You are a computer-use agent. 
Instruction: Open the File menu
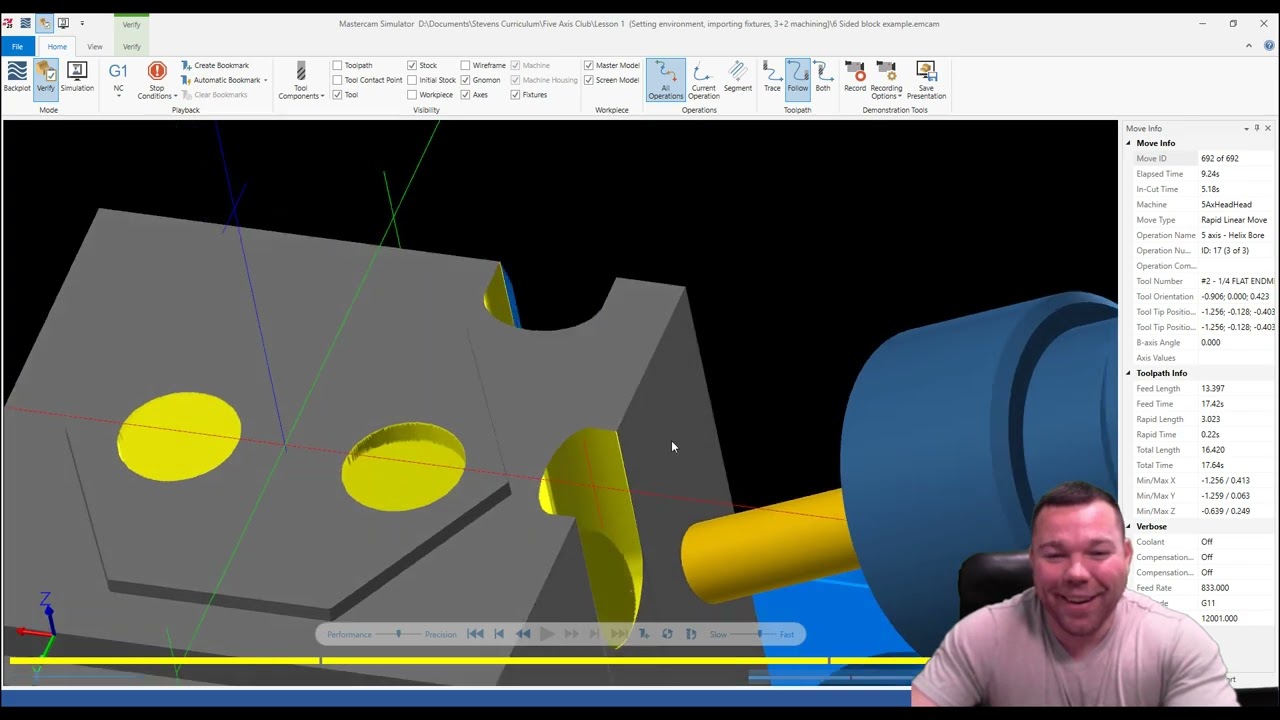tap(17, 47)
